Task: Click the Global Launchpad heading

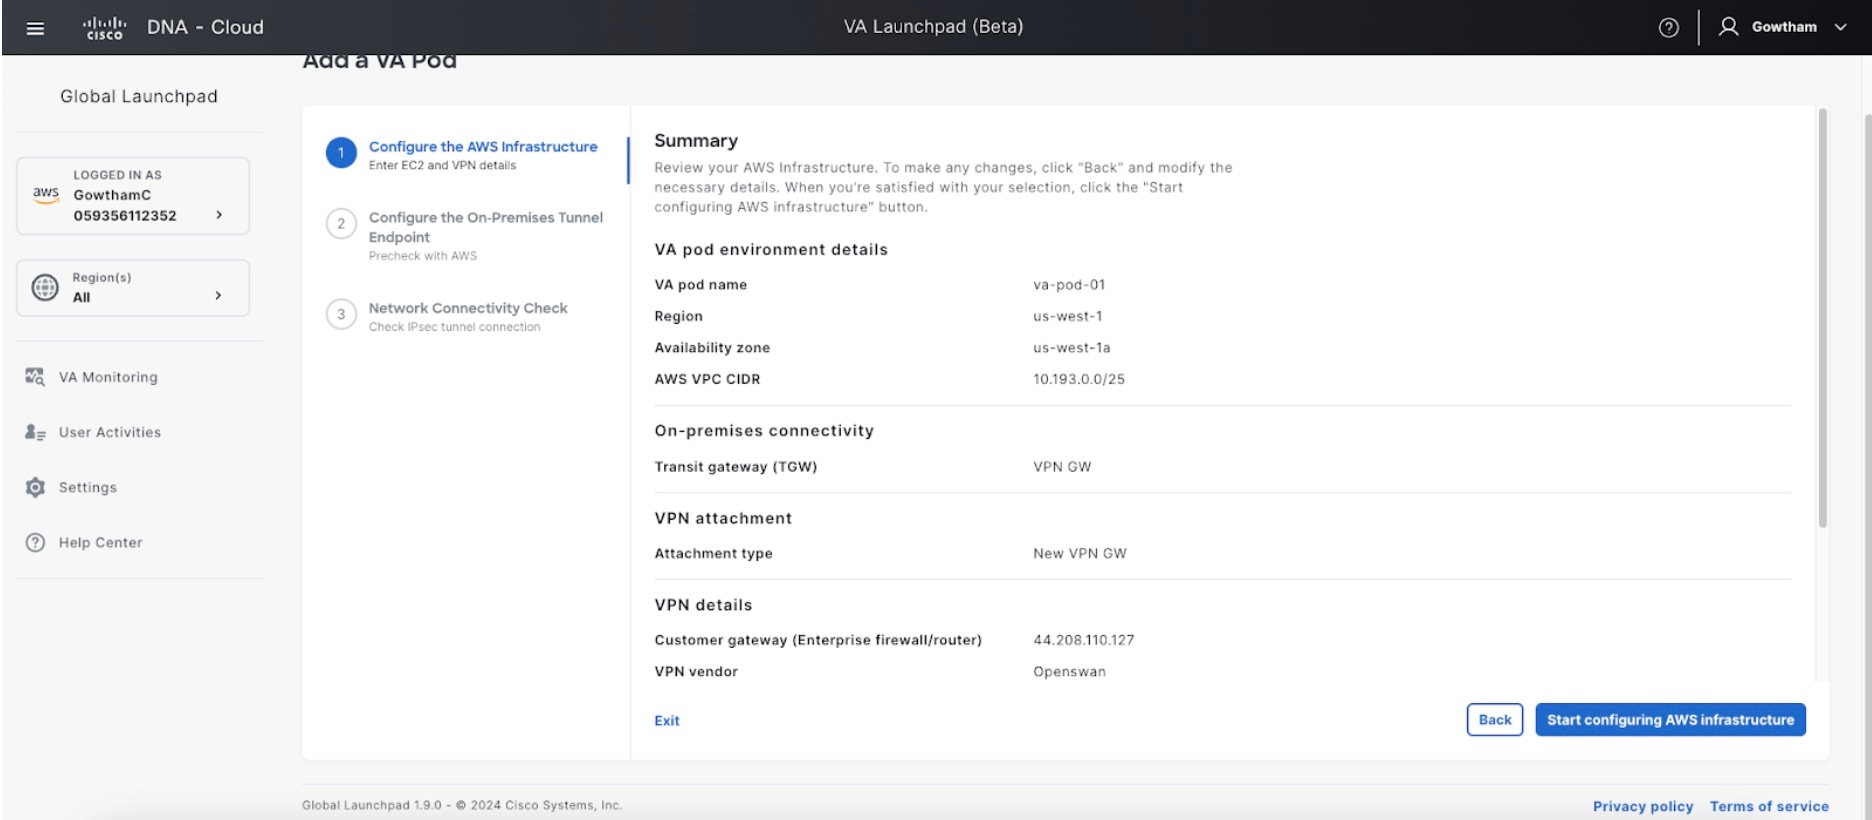Action: pyautogui.click(x=139, y=96)
